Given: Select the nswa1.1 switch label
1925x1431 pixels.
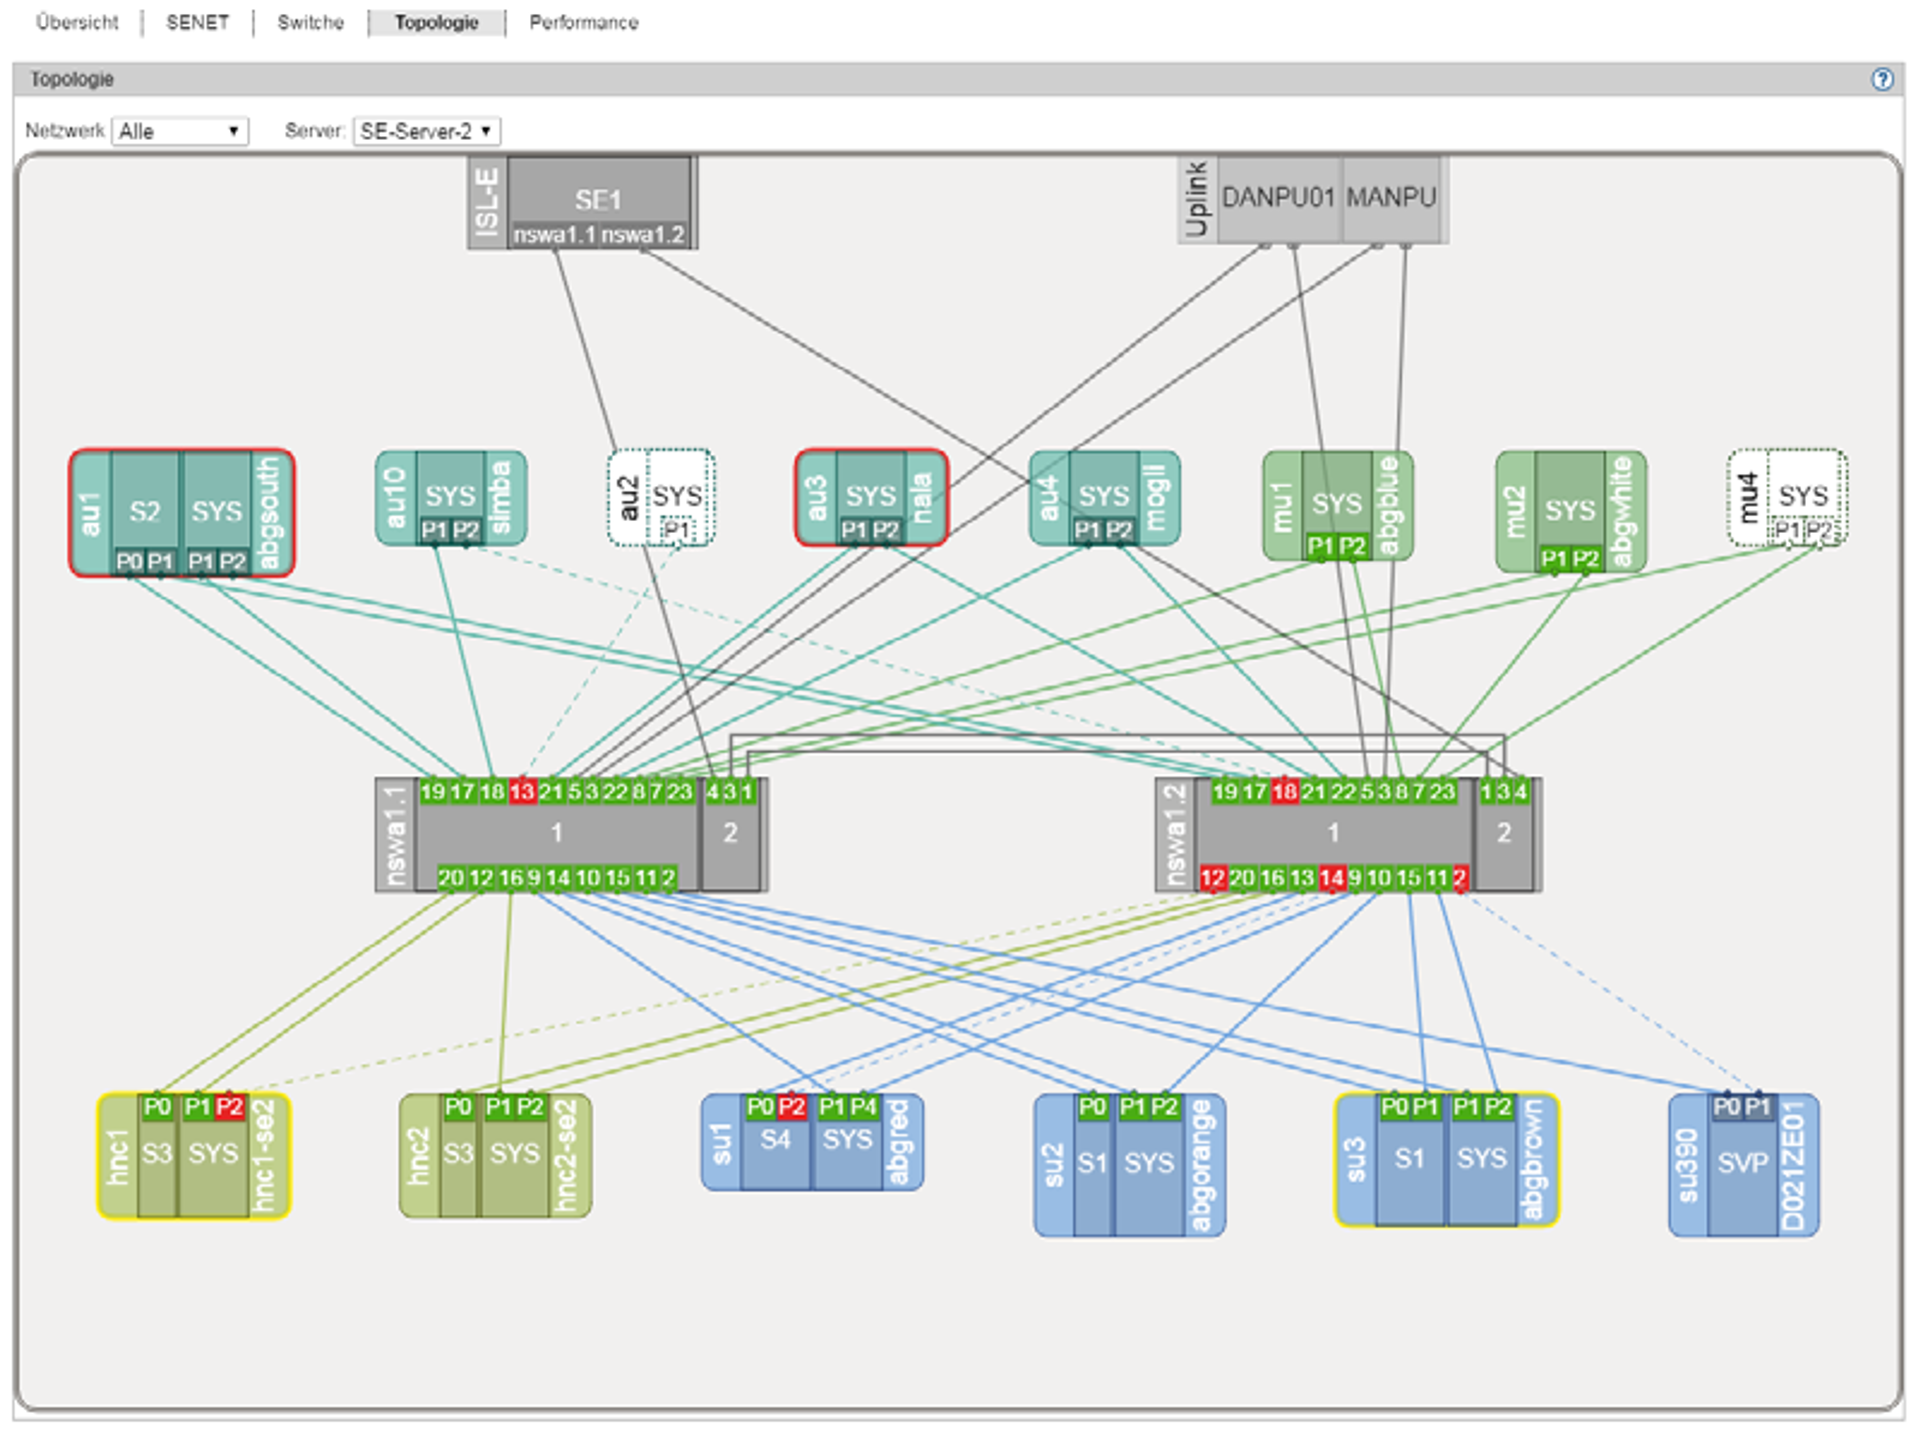Looking at the screenshot, I should 395,834.
